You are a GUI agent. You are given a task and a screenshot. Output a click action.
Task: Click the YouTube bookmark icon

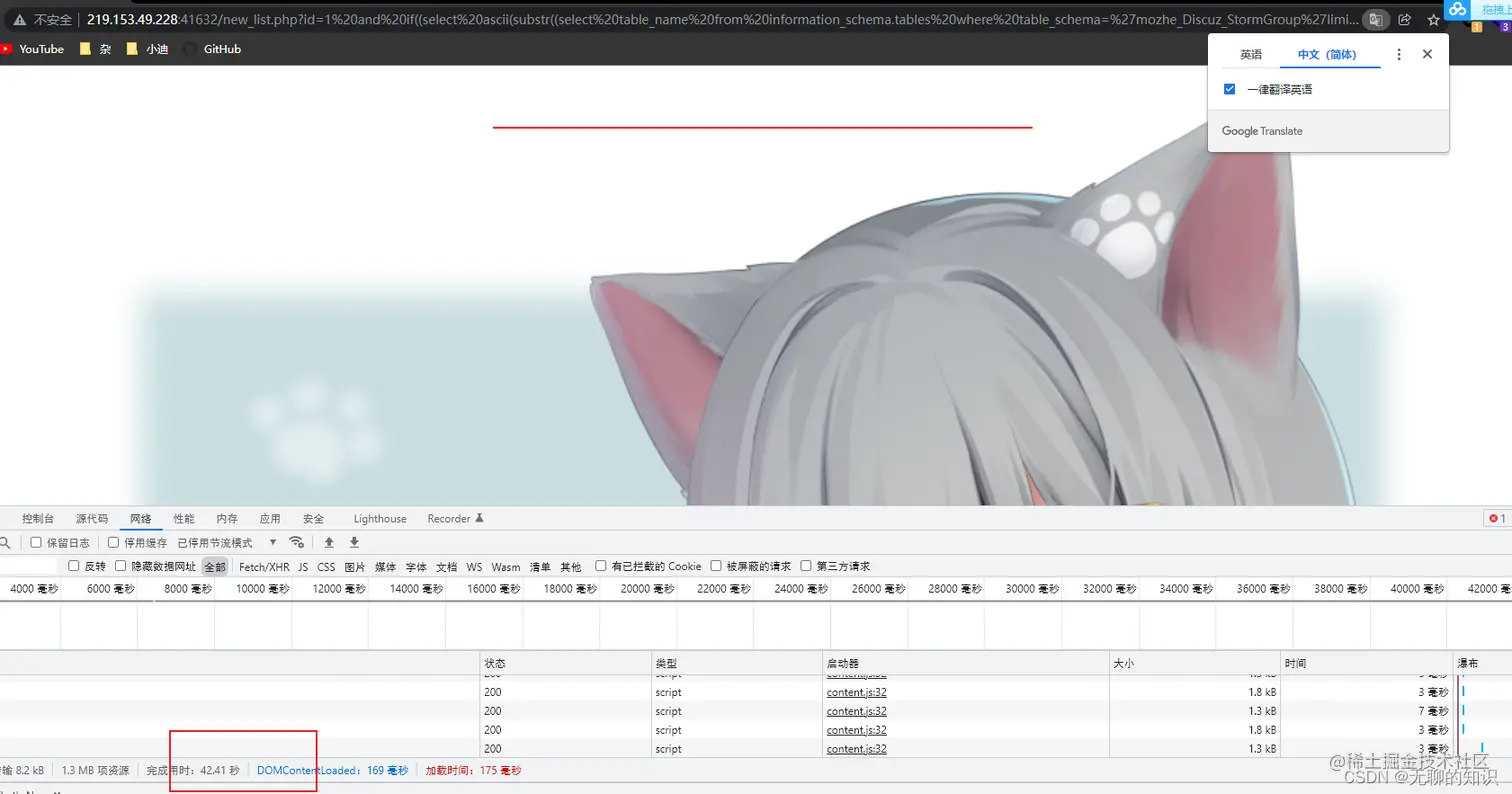tap(7, 48)
